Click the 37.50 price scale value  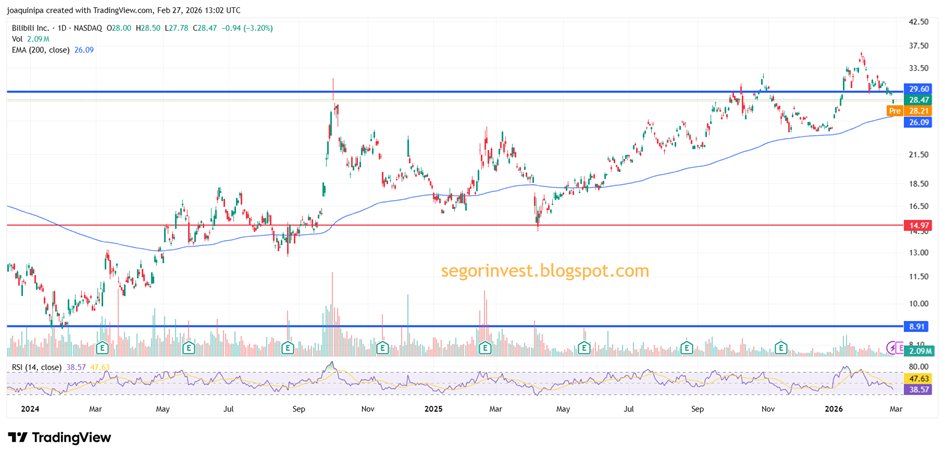(919, 45)
